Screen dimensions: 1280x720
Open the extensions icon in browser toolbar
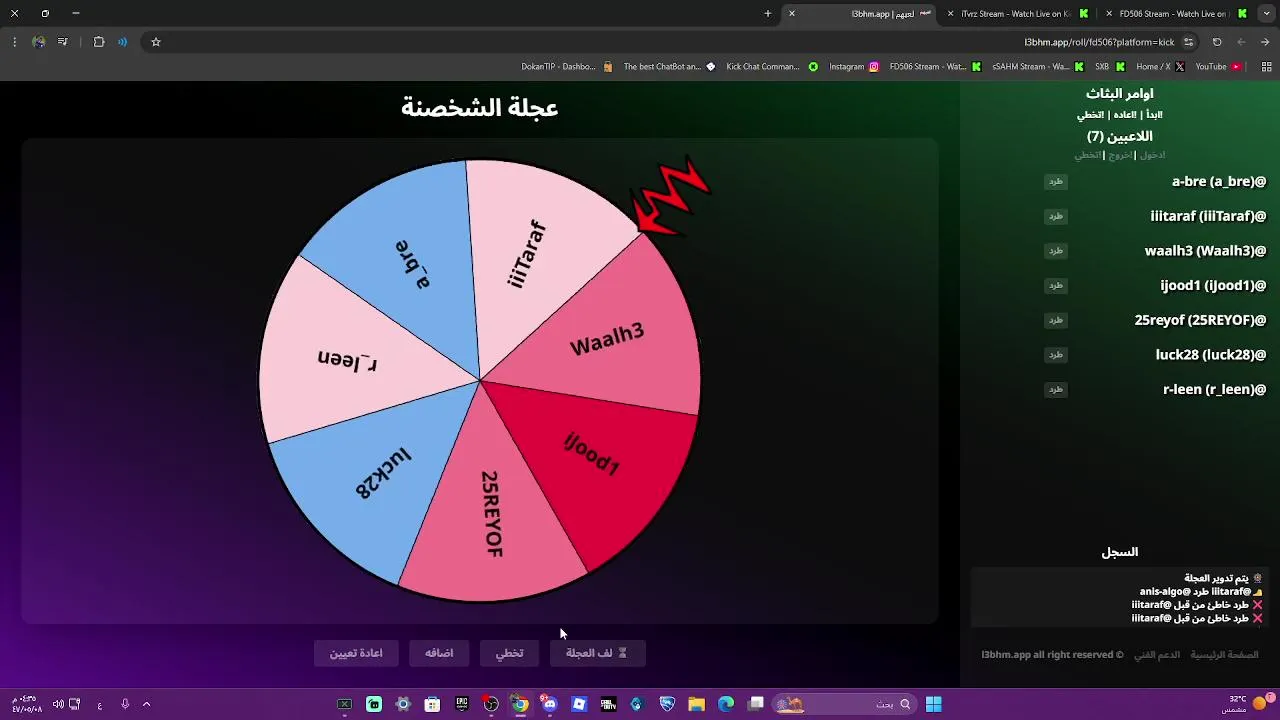click(x=99, y=42)
